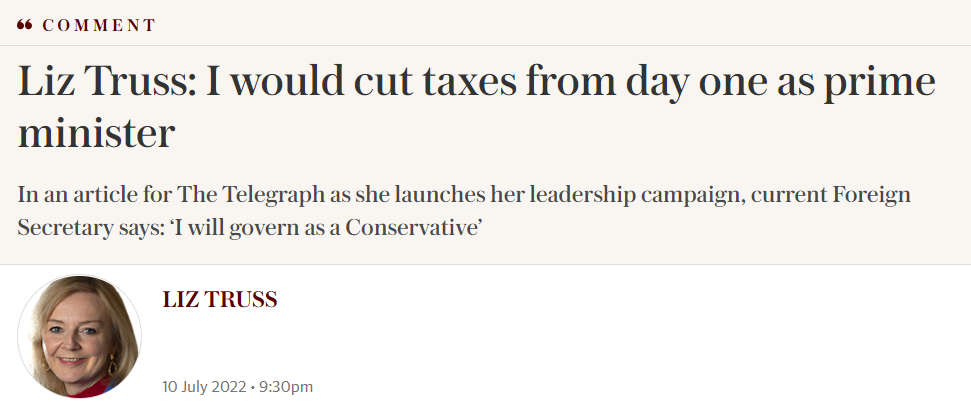Viewport: 971px width, 409px height.
Task: Click 'In an article' at the subheading start
Action: click(x=70, y=193)
